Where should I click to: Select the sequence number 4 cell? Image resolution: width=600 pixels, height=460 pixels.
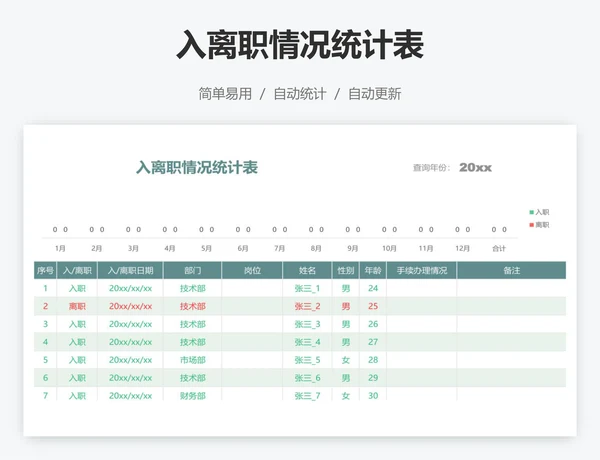[45, 342]
